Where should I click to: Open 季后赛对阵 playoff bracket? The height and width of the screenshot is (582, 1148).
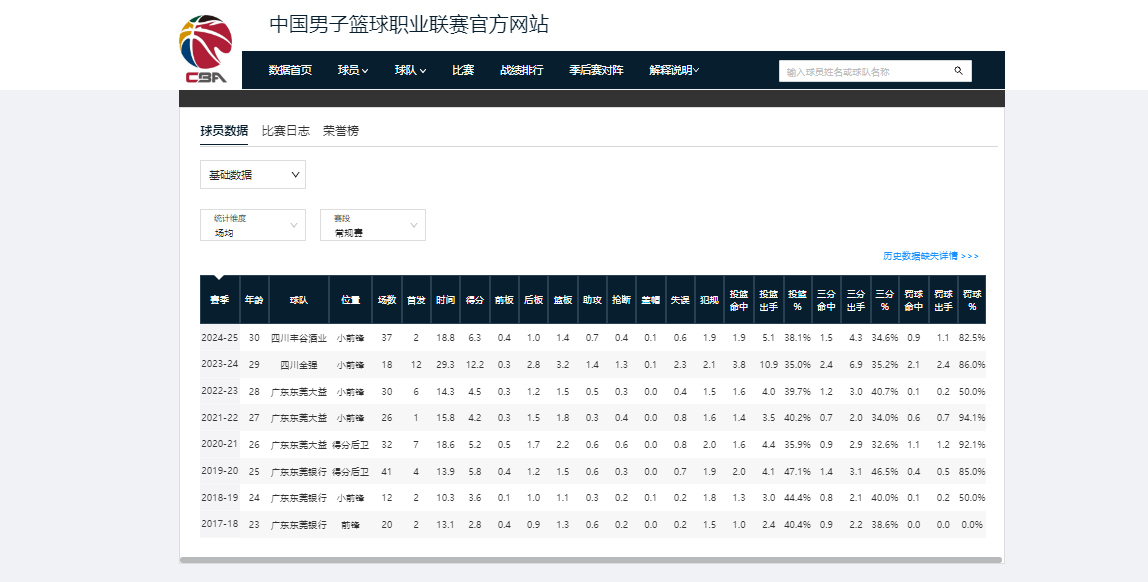point(596,71)
